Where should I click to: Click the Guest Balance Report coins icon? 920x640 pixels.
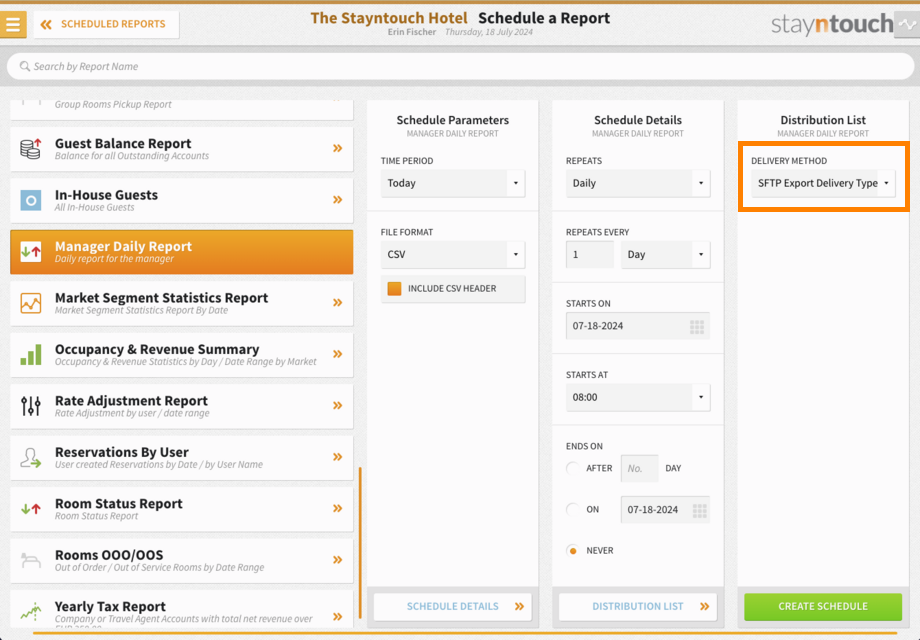(x=31, y=149)
